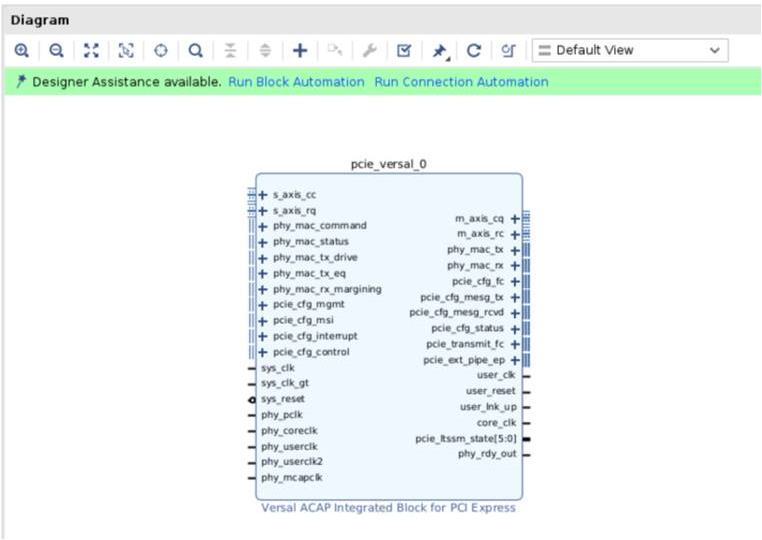Click the Add IP plus icon
762x540 pixels.
[x=300, y=50]
